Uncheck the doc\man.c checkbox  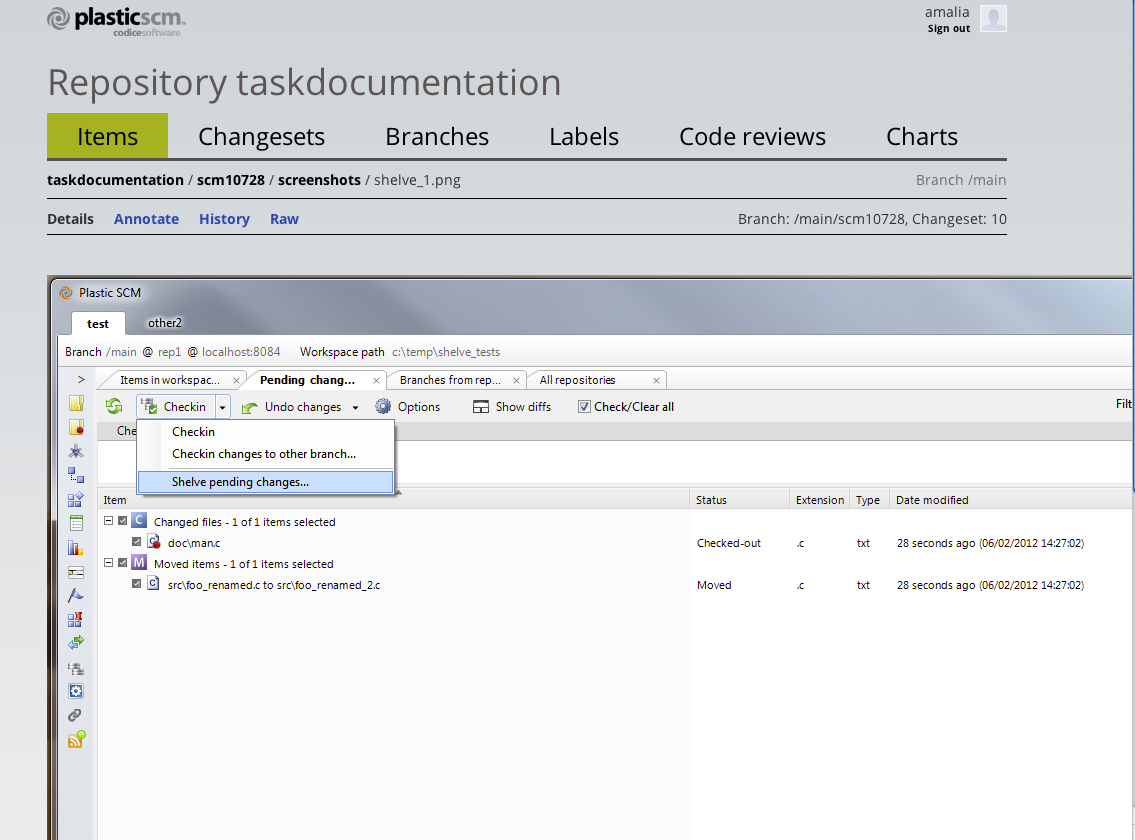(137, 542)
